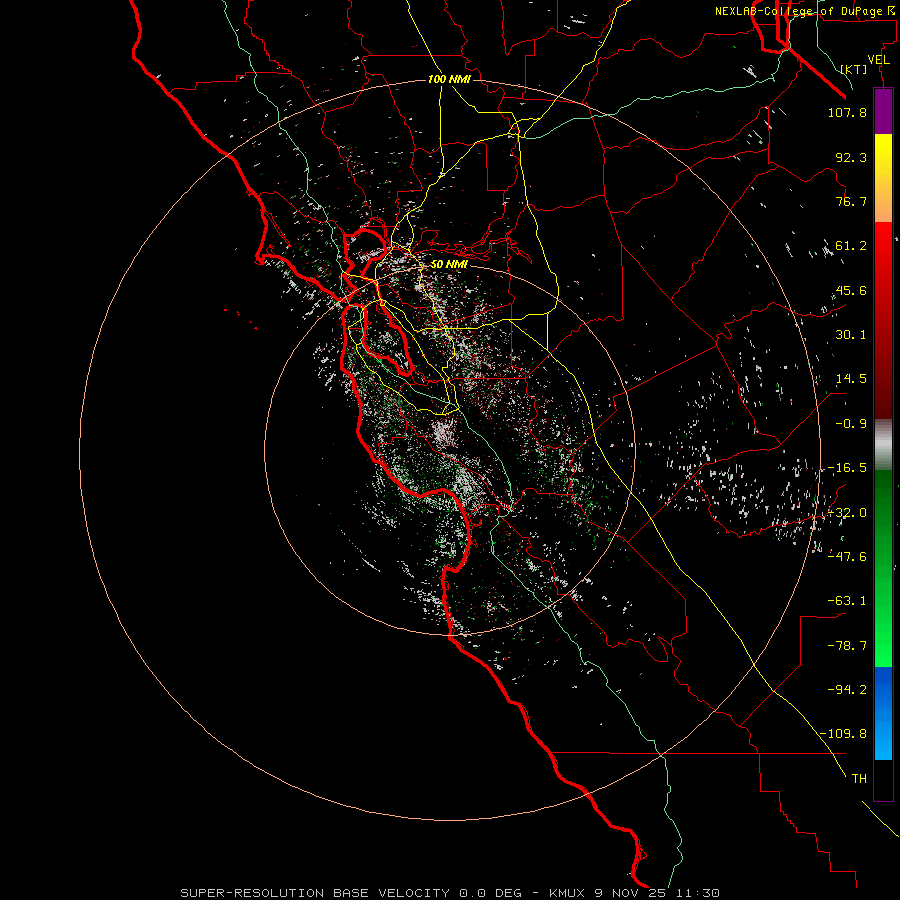Click the 9 NOV 25 11:30 timestamp
Screen dimensions: 900x900
[x=657, y=893]
